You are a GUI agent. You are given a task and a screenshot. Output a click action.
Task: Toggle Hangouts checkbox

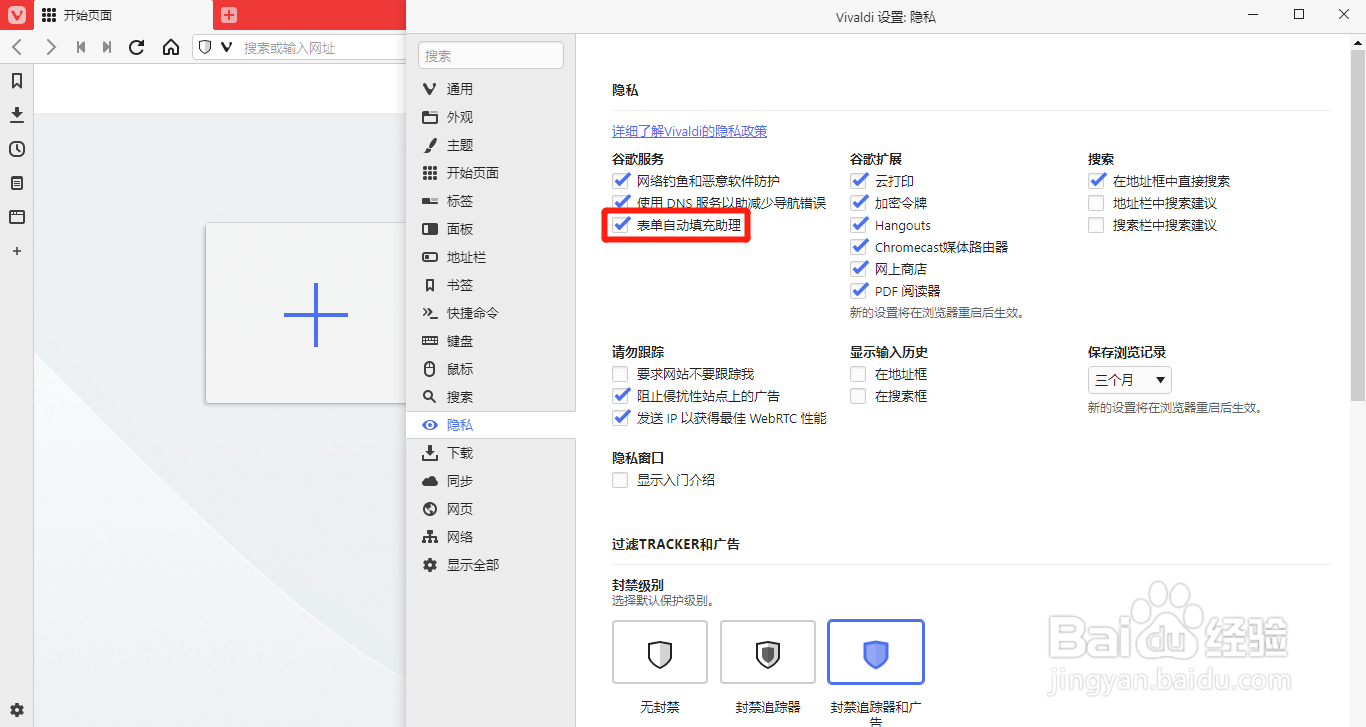[x=859, y=225]
